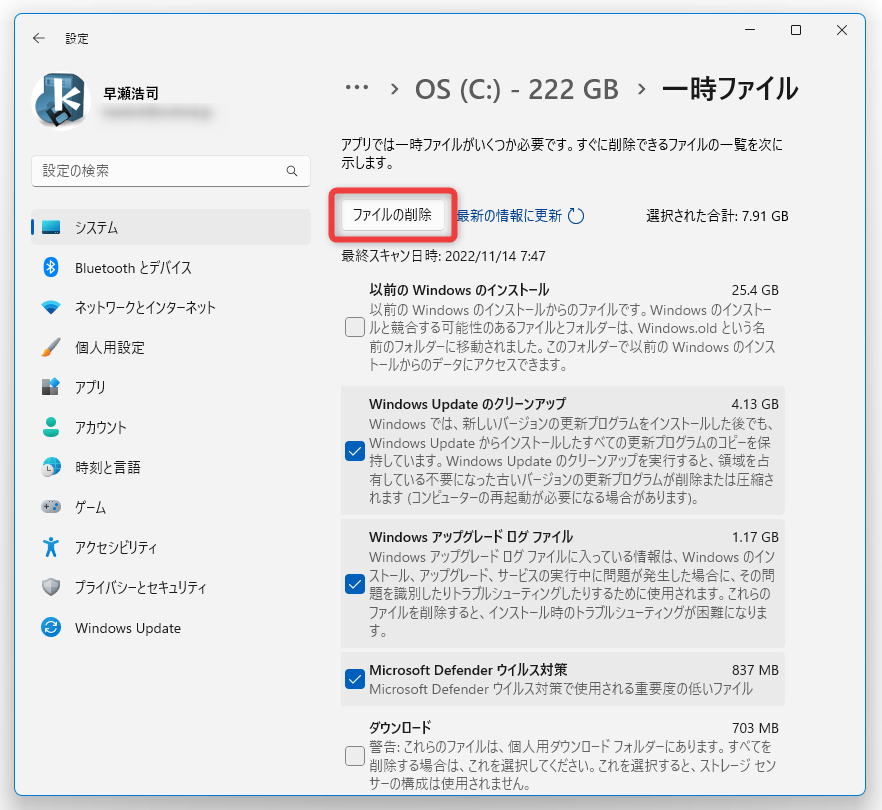
Task: Open 個人用設定 label
Action: click(x=110, y=348)
